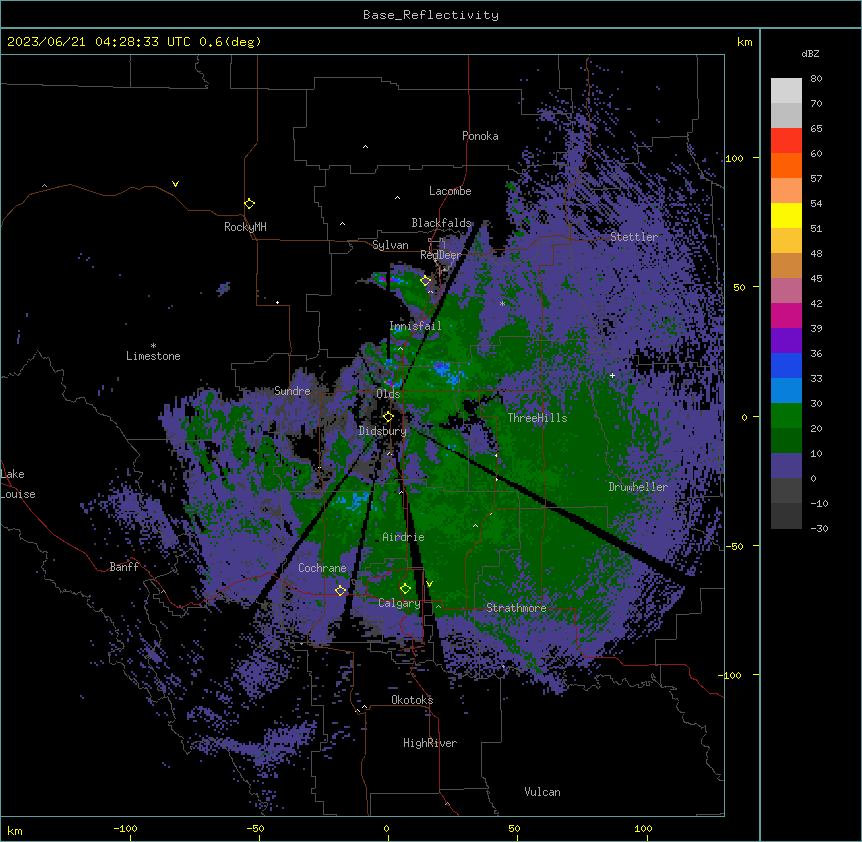
Task: Select the Airdrie map label
Action: pyautogui.click(x=404, y=537)
